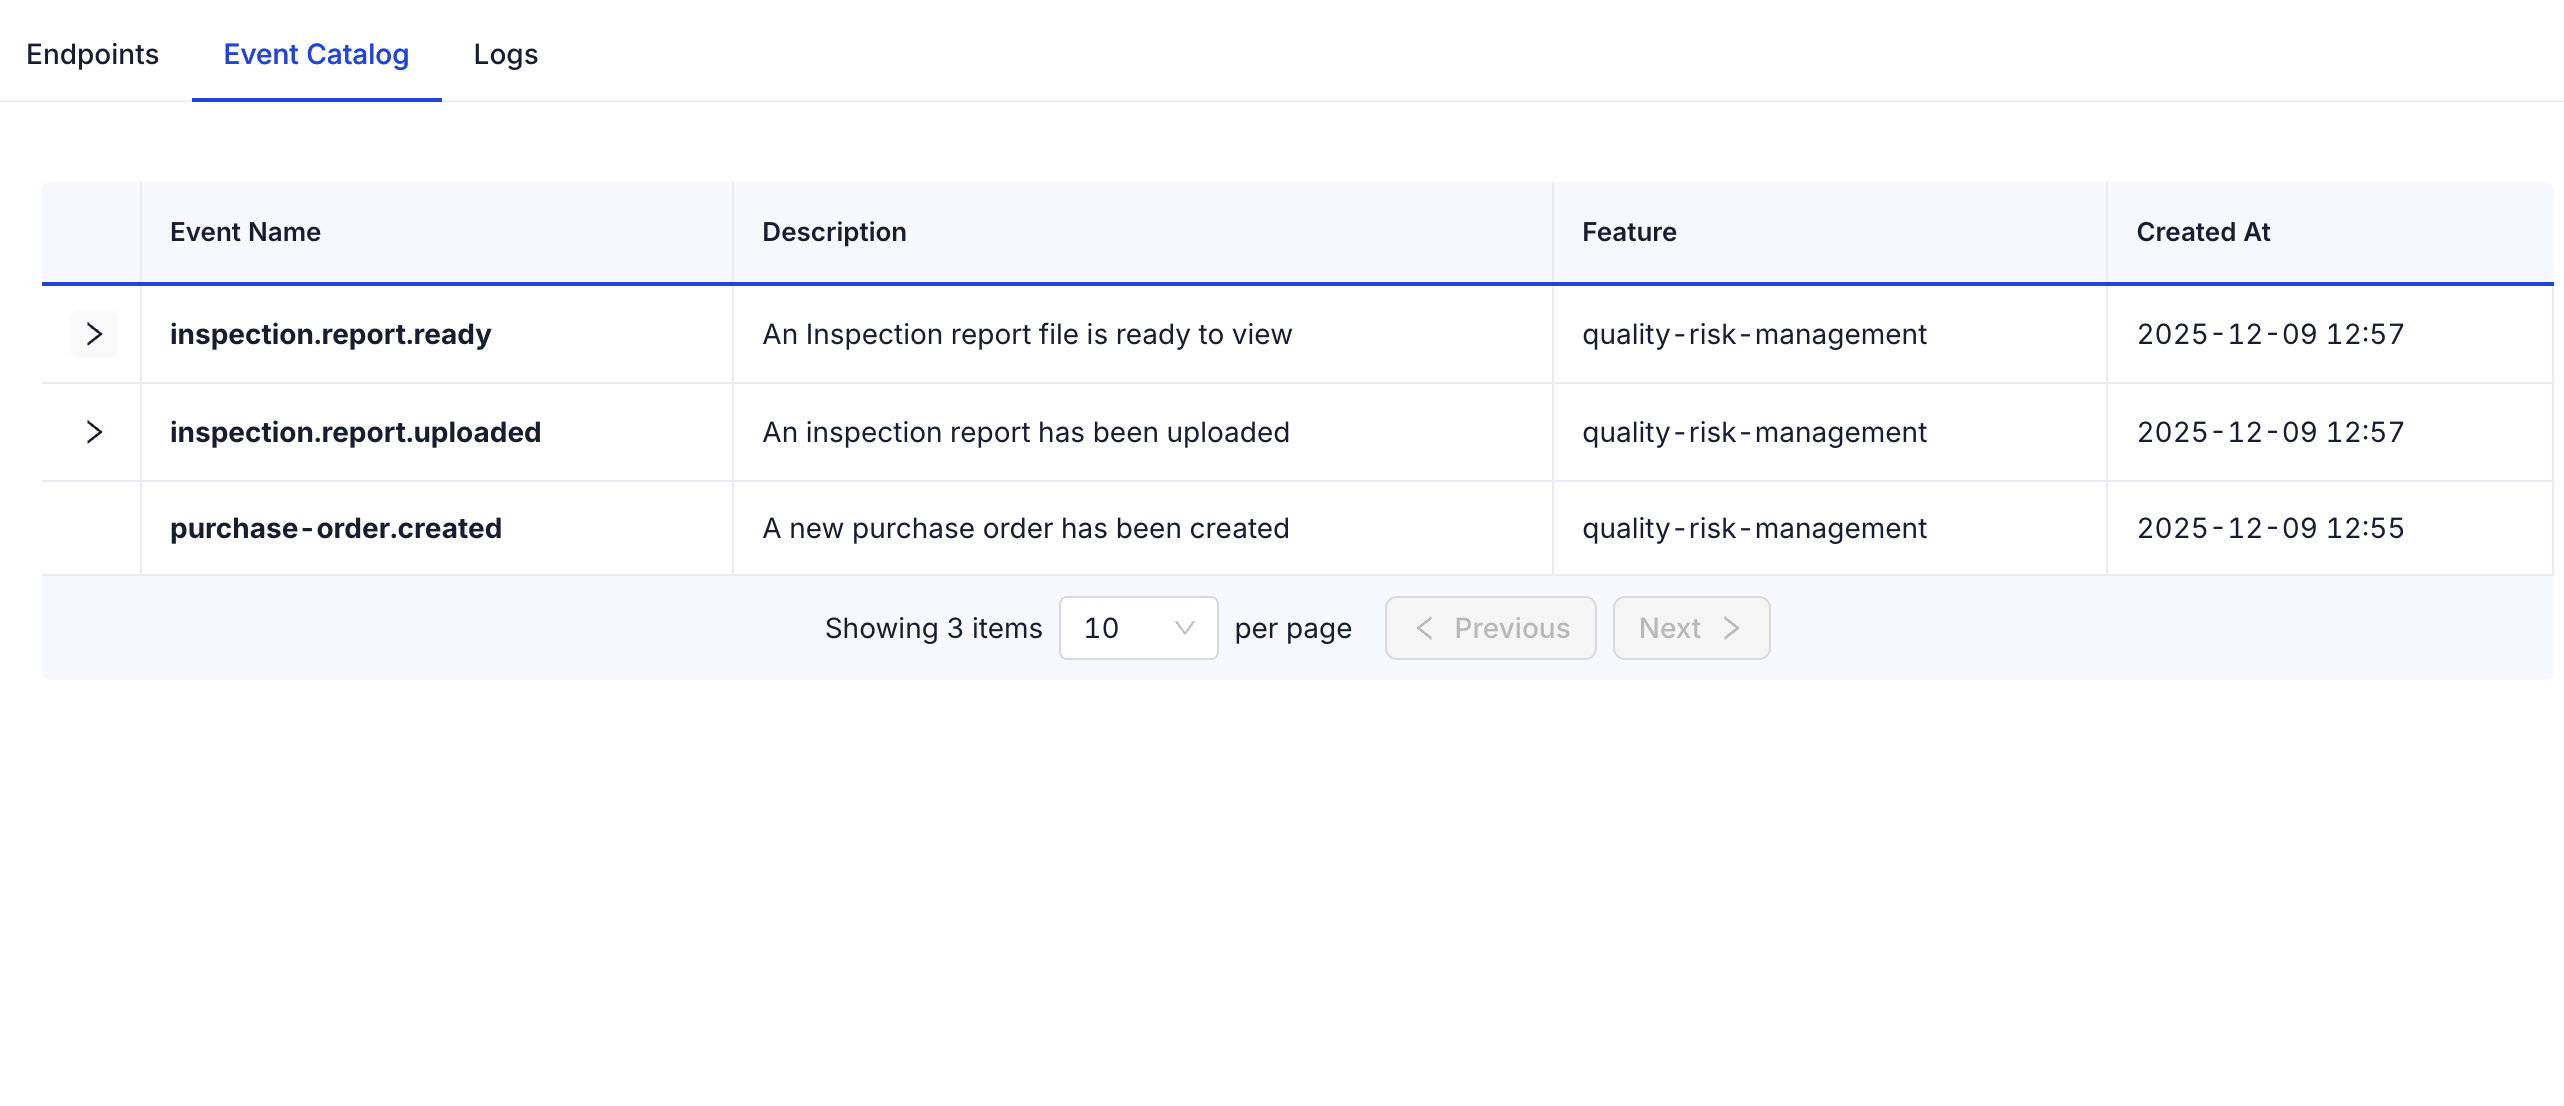Image resolution: width=2564 pixels, height=1106 pixels.
Task: Select the purchase-order.created event name
Action: pos(336,528)
